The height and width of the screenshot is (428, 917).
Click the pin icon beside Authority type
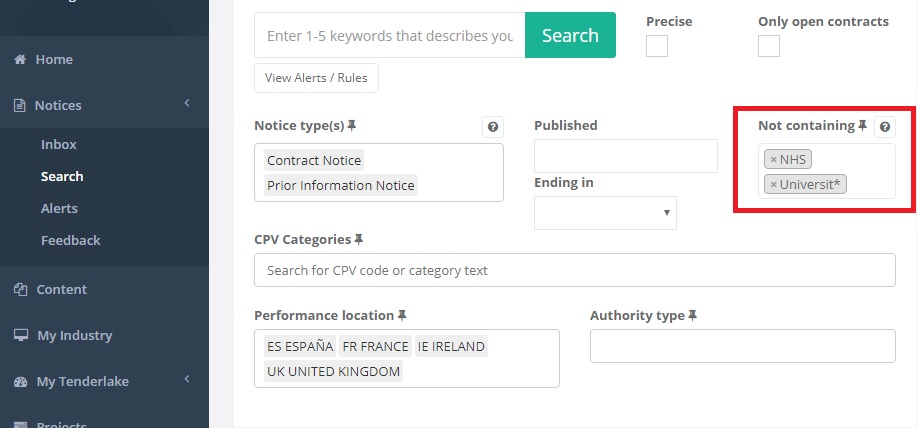point(690,315)
